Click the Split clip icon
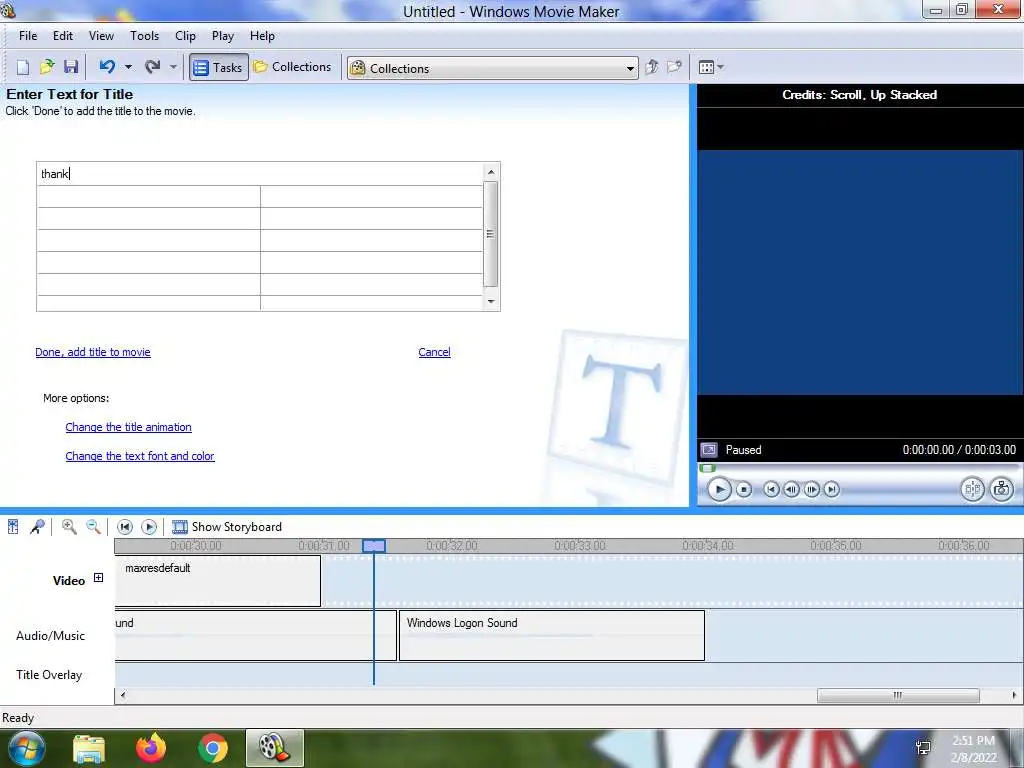This screenshot has height=768, width=1024. point(972,489)
